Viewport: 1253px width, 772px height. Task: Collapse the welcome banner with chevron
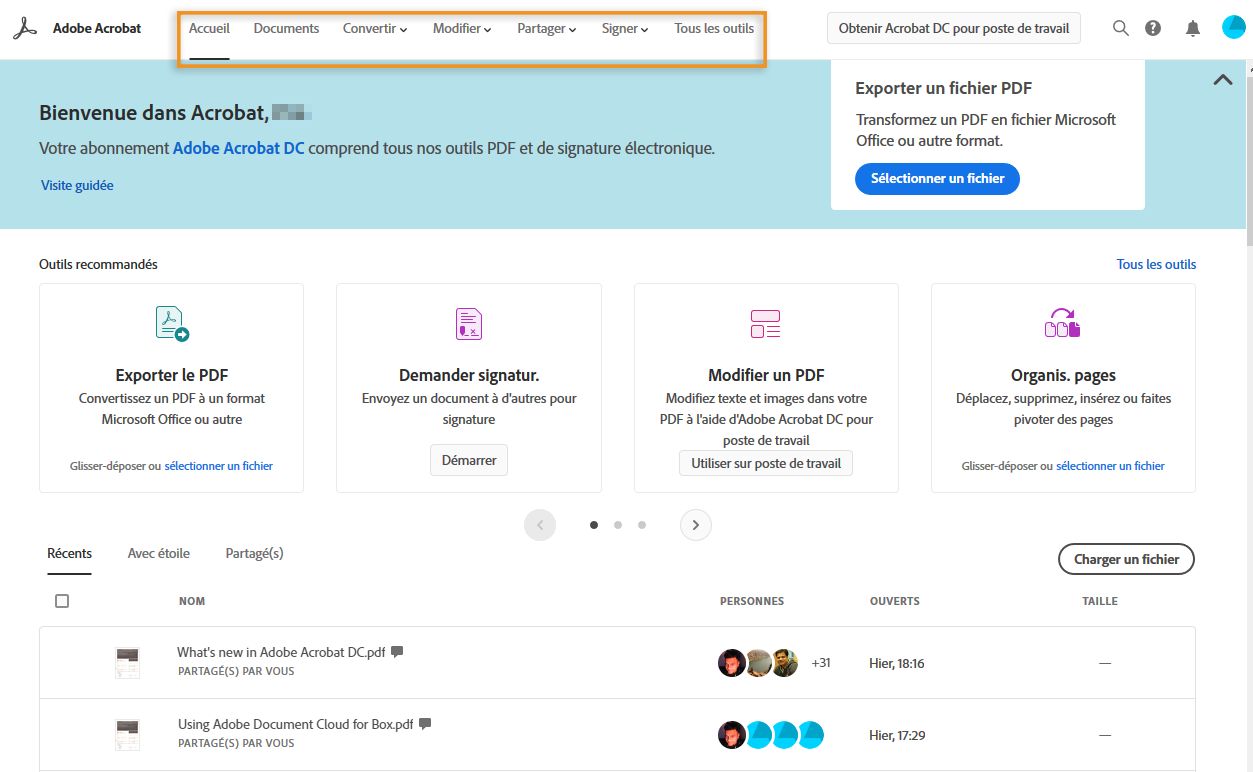coord(1222,80)
